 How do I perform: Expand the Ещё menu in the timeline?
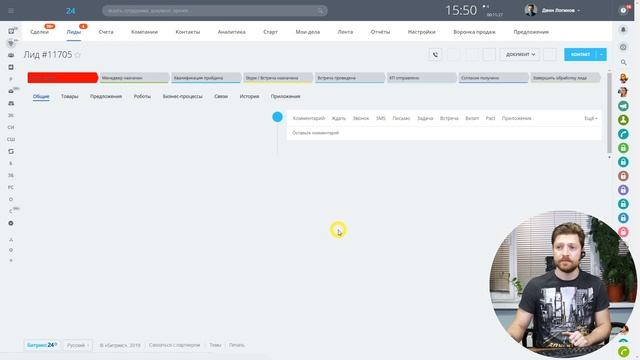click(x=591, y=118)
